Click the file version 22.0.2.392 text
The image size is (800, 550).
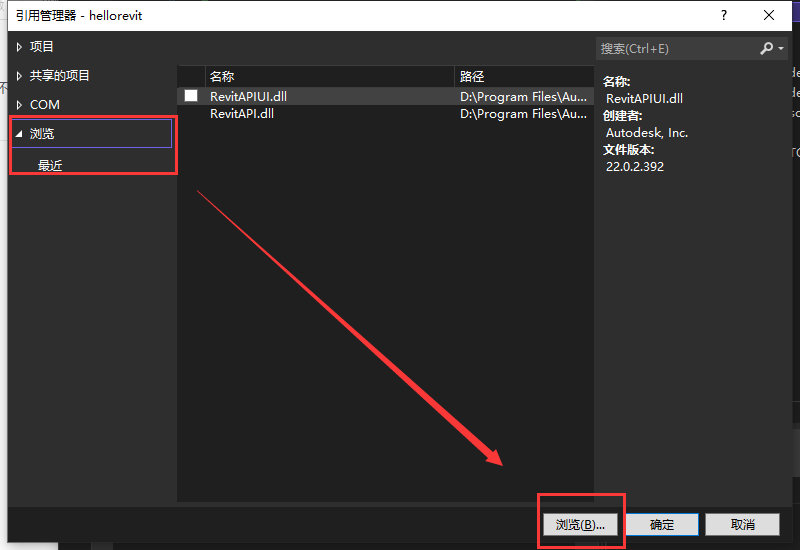(x=635, y=167)
